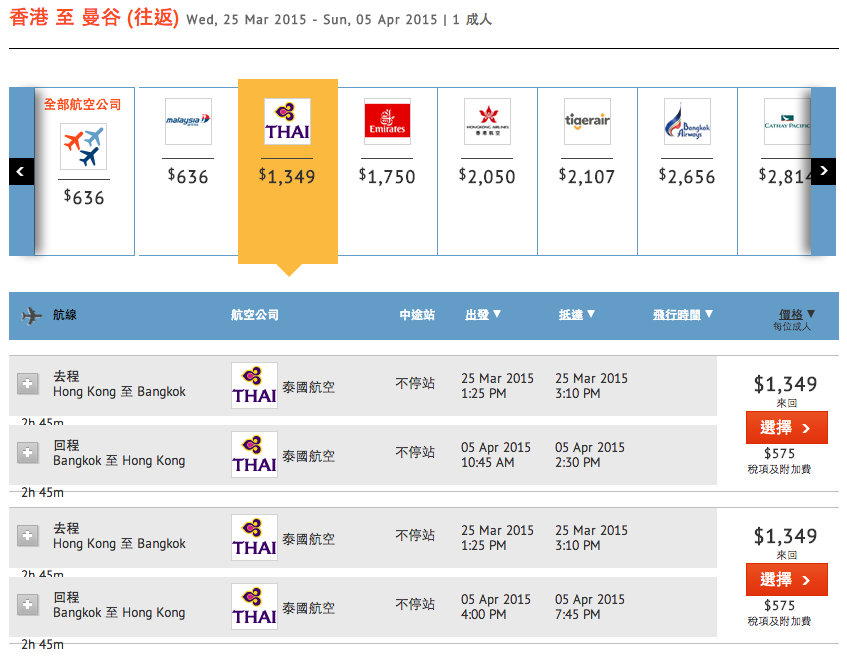Select the Malaysia Airlines $636 fare tab
Viewport: 847px width, 657px height.
188,171
